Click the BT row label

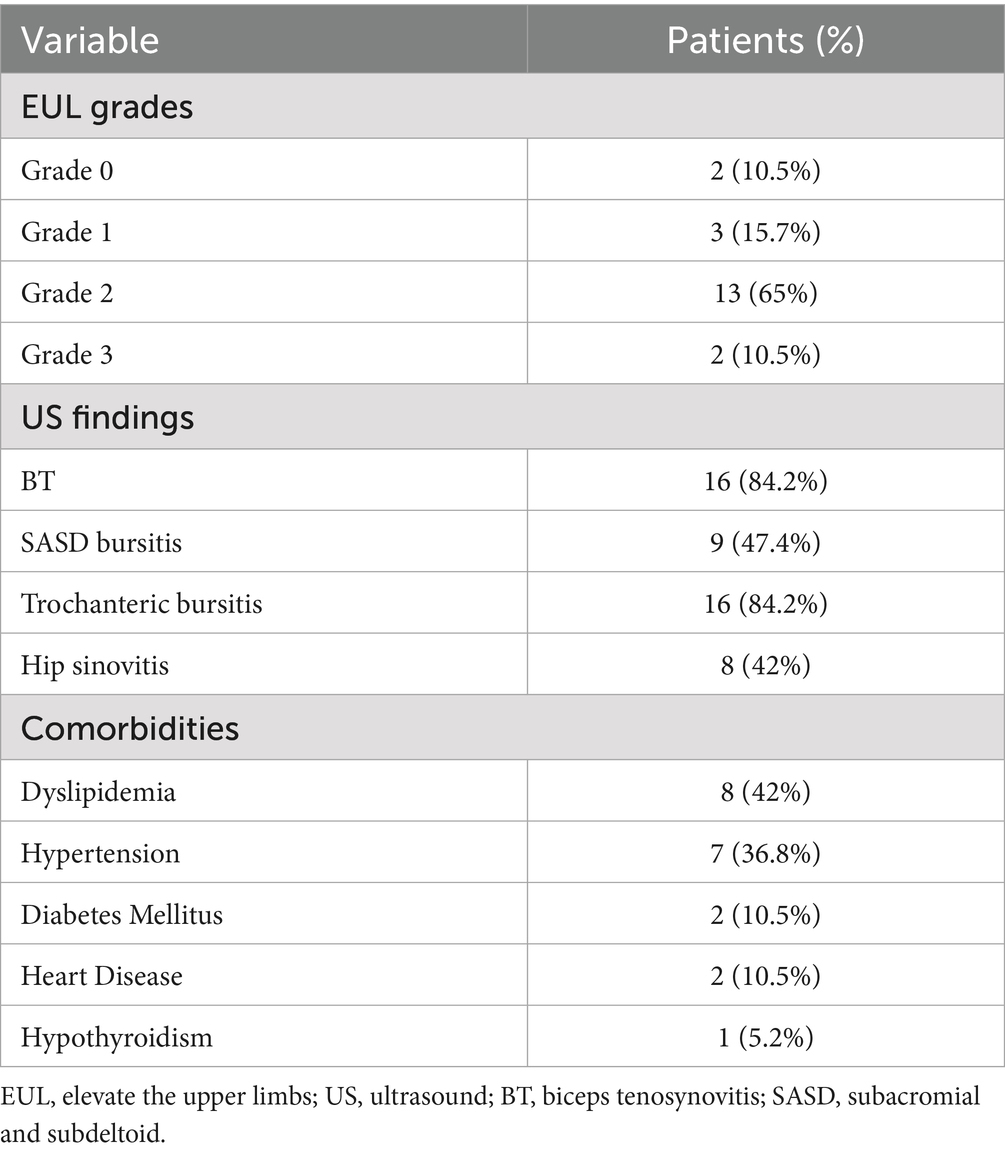pos(37,481)
